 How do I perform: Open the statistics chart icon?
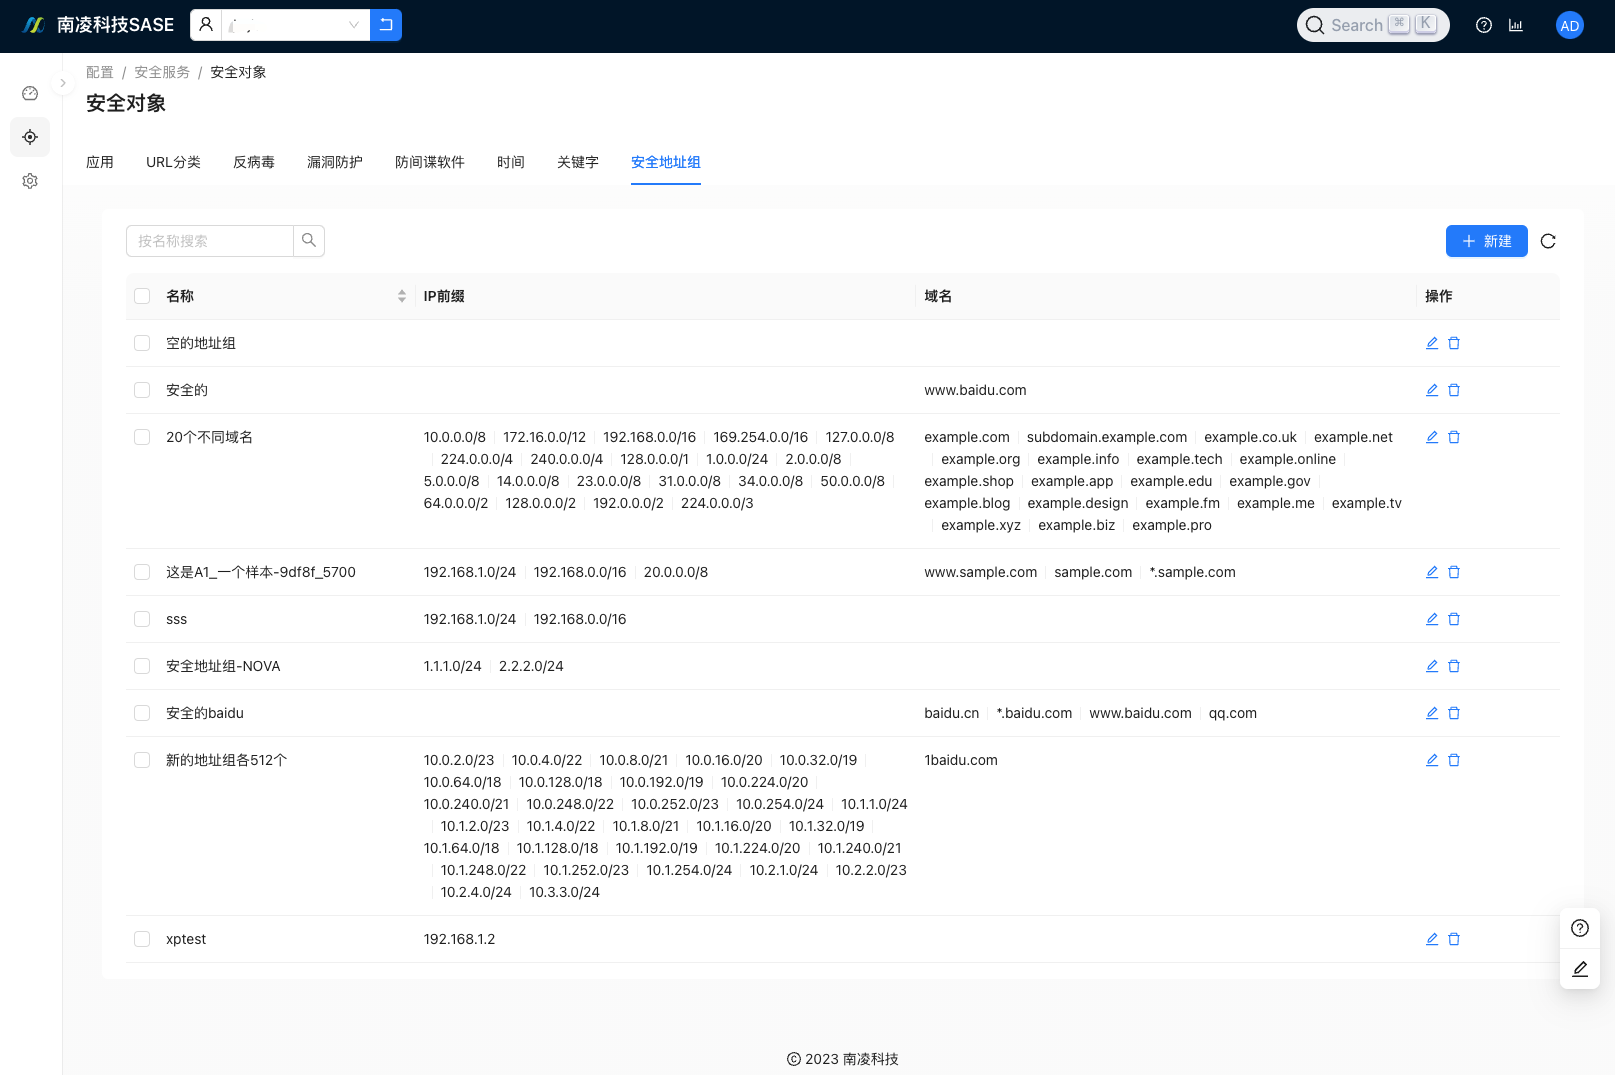pos(1516,26)
